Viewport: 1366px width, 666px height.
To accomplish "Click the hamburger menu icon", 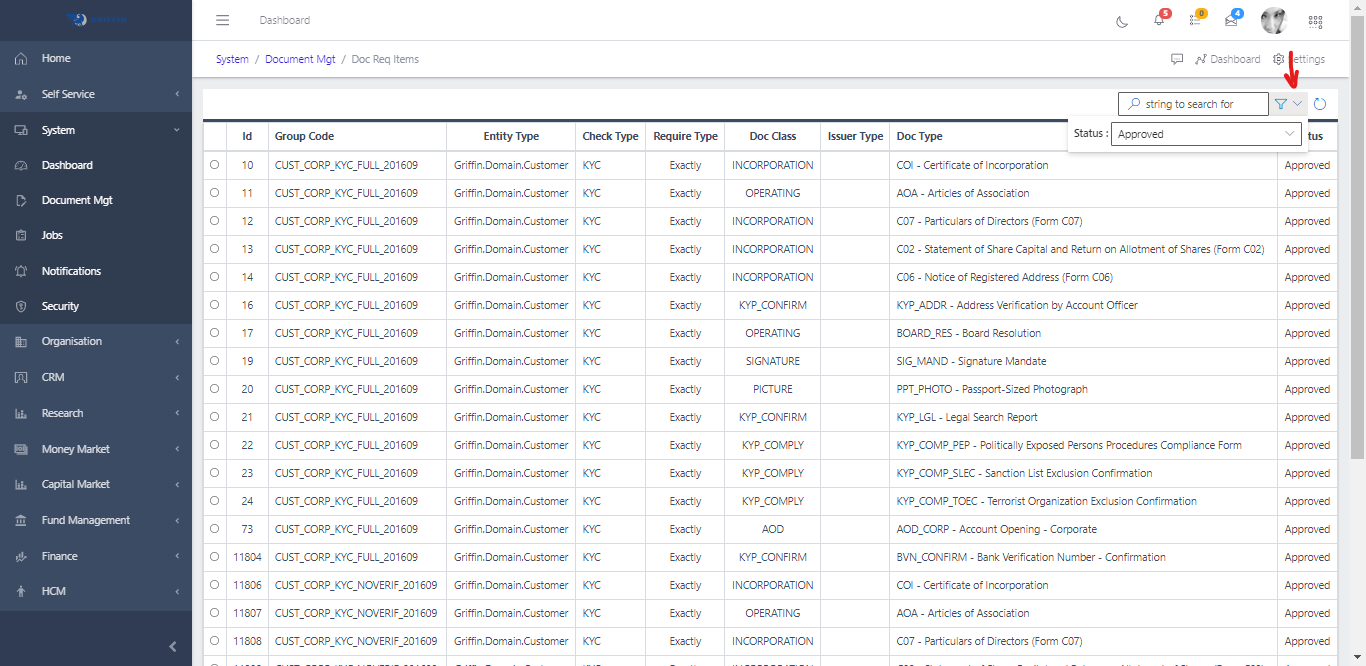I will pos(223,20).
